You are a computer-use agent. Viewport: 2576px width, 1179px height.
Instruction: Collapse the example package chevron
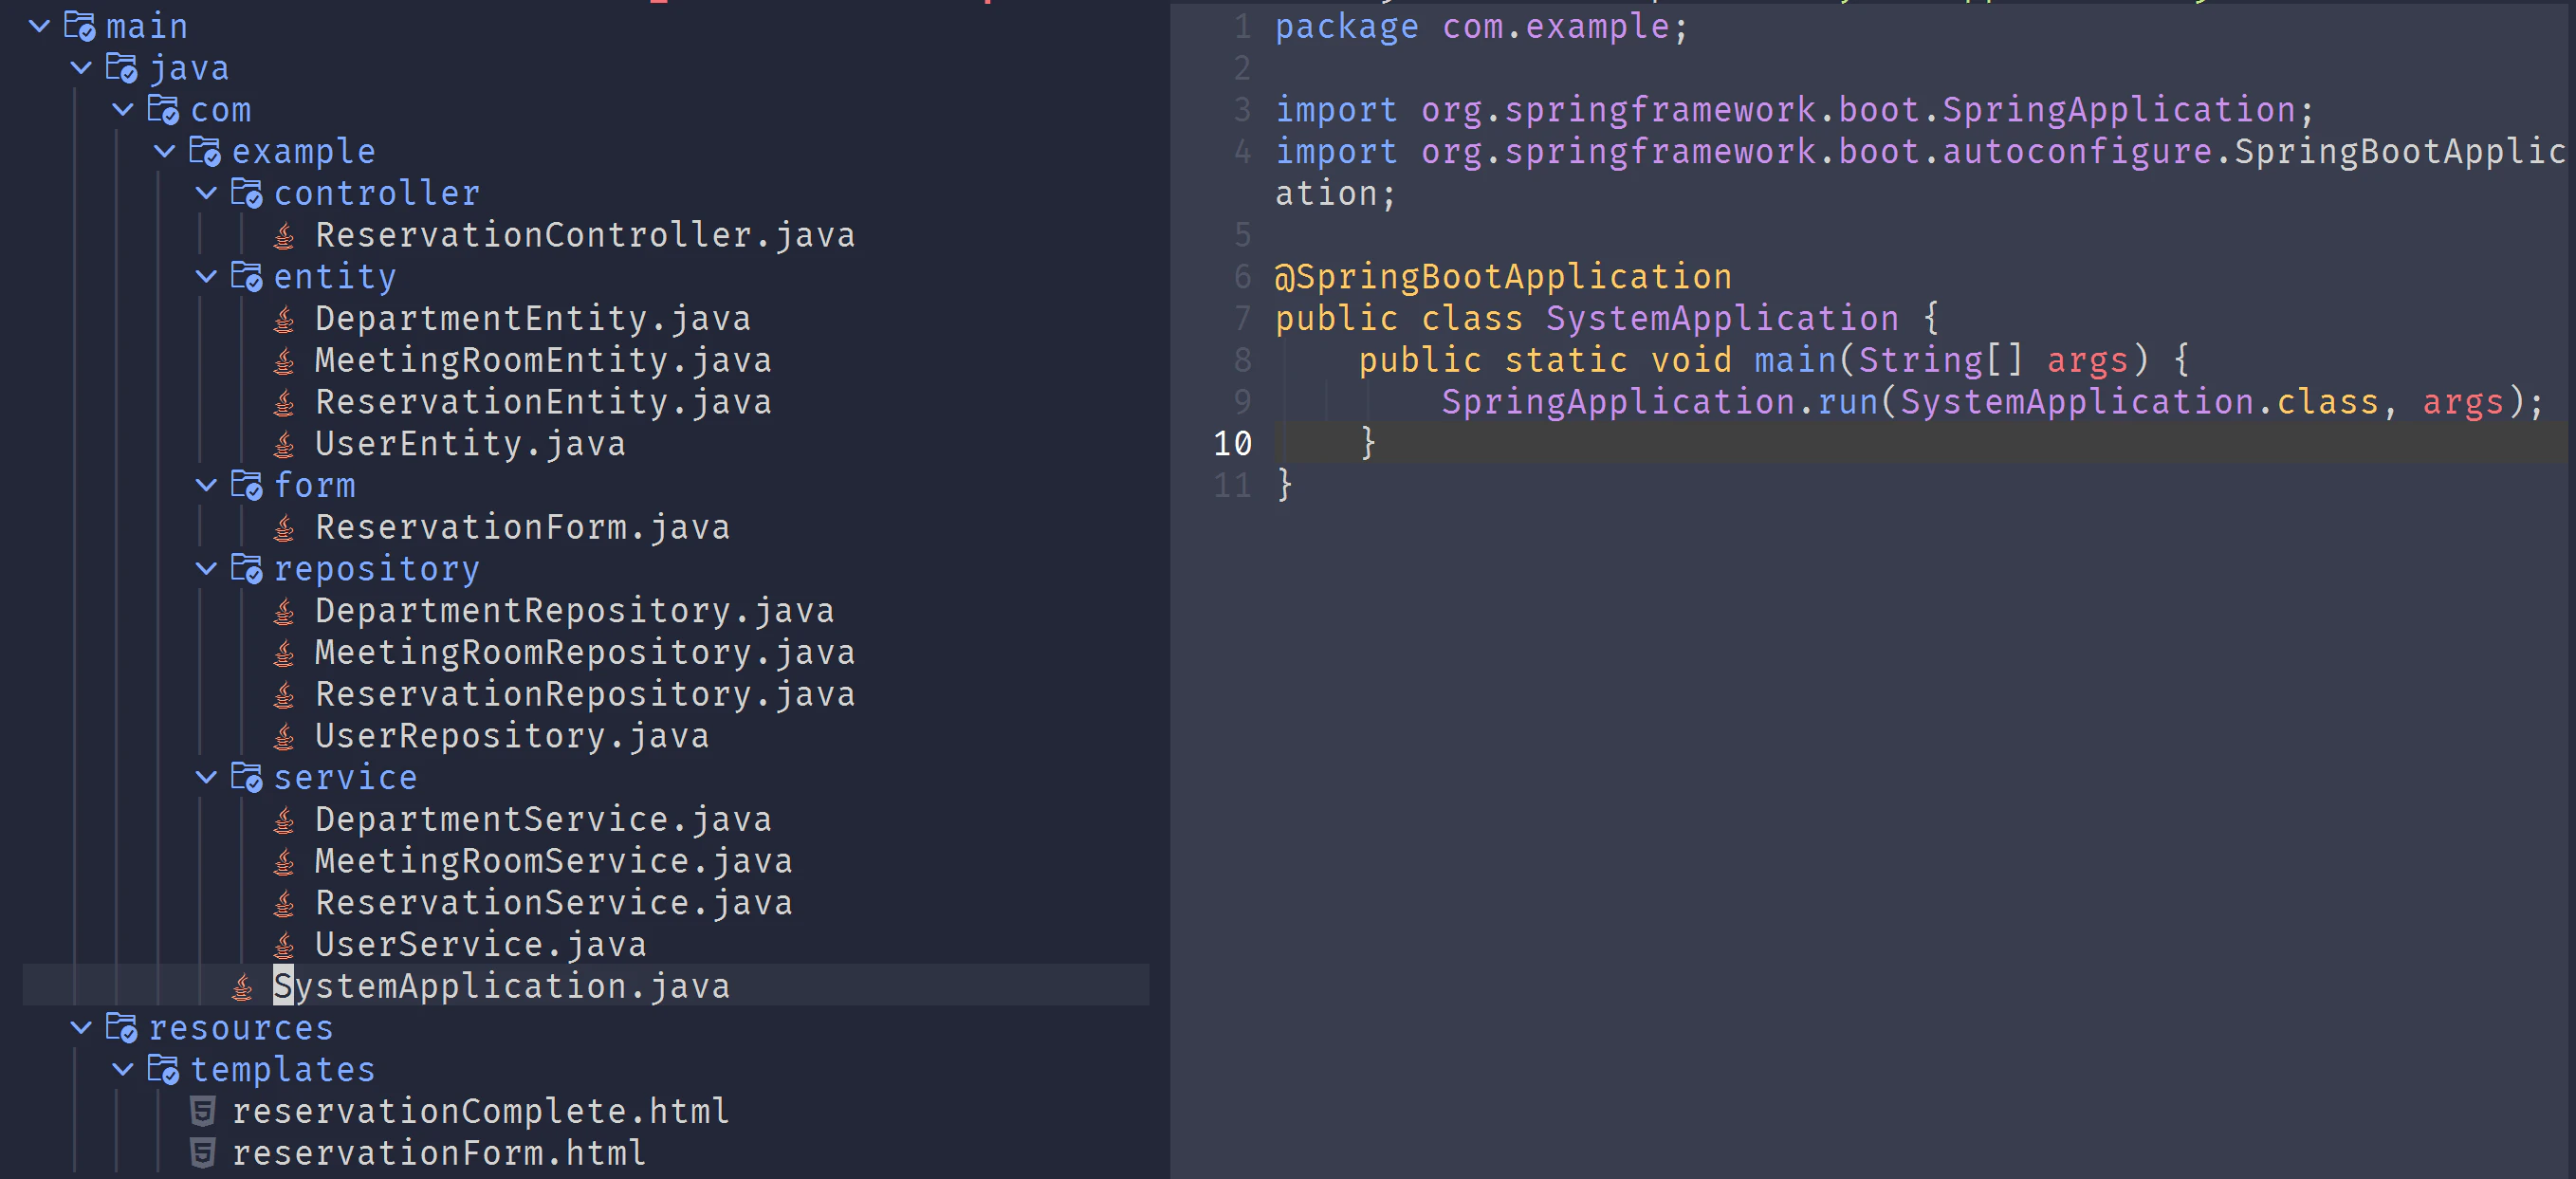pyautogui.click(x=165, y=151)
